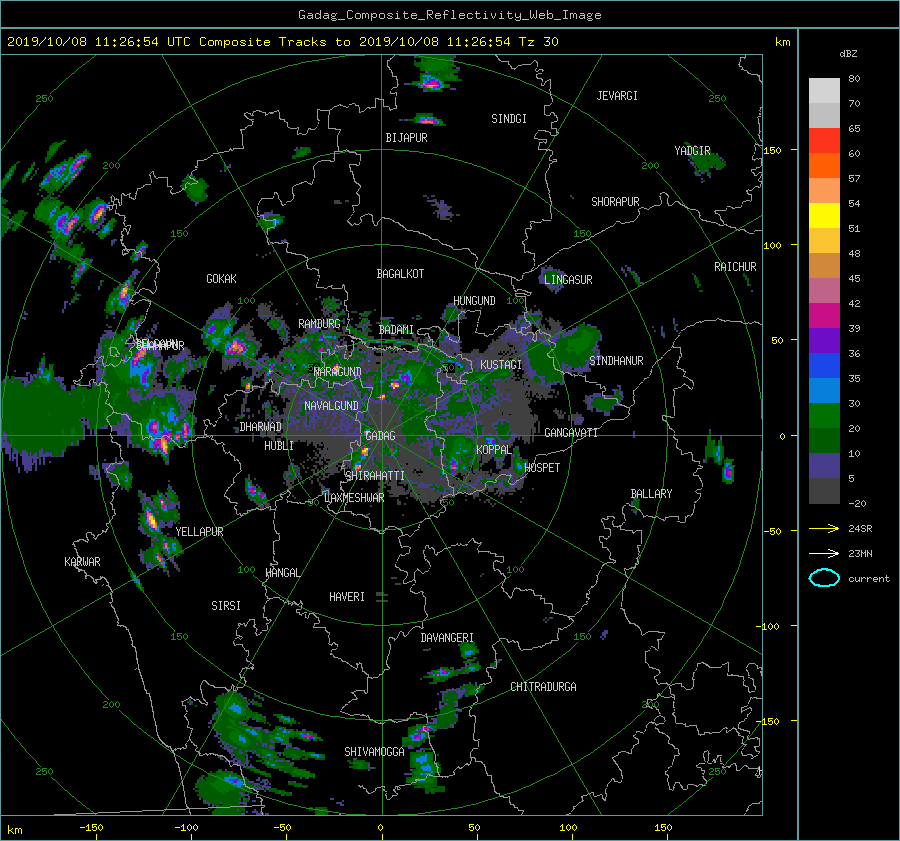The height and width of the screenshot is (841, 900).
Task: Click the 'KOPPAL' city label
Action: pos(494,450)
